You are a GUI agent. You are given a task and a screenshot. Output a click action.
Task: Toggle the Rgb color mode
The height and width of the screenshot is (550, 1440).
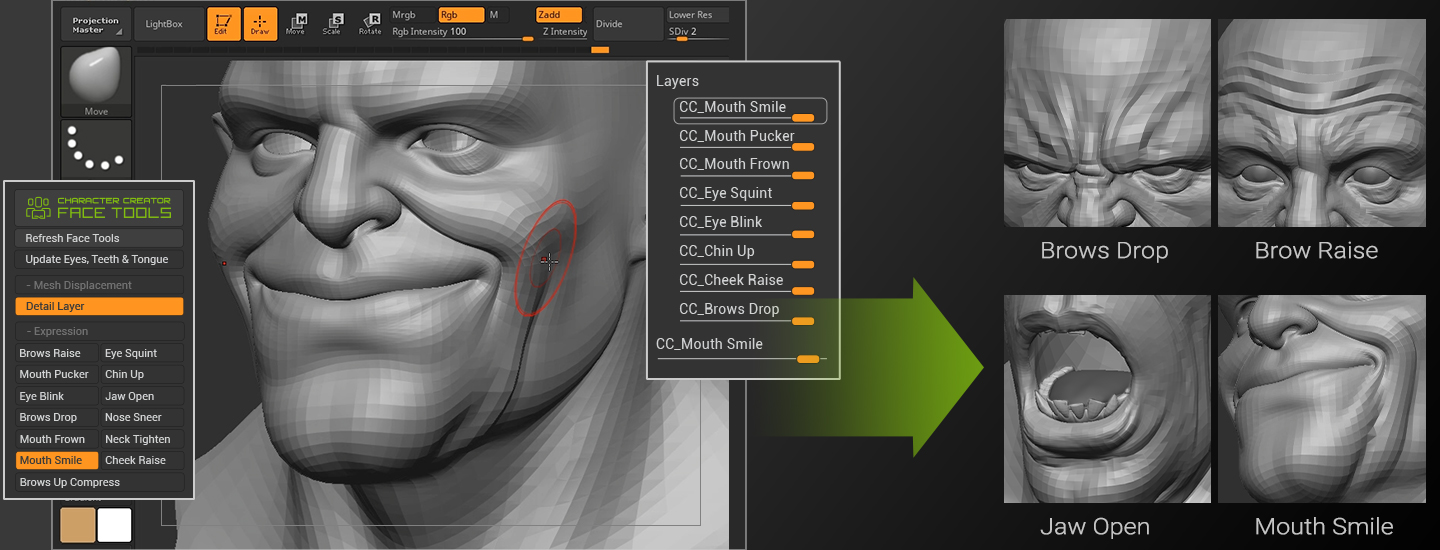tap(460, 15)
